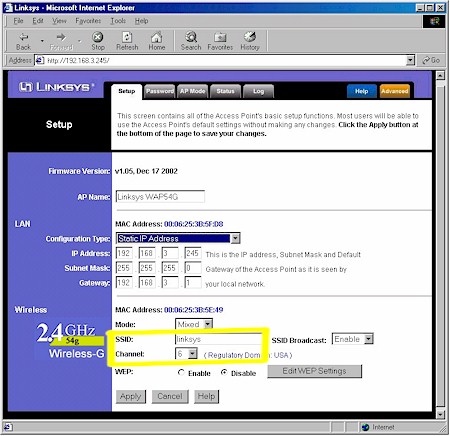Click the Help button next to Cancel
Screen dimensions: 450x436
(x=206, y=396)
